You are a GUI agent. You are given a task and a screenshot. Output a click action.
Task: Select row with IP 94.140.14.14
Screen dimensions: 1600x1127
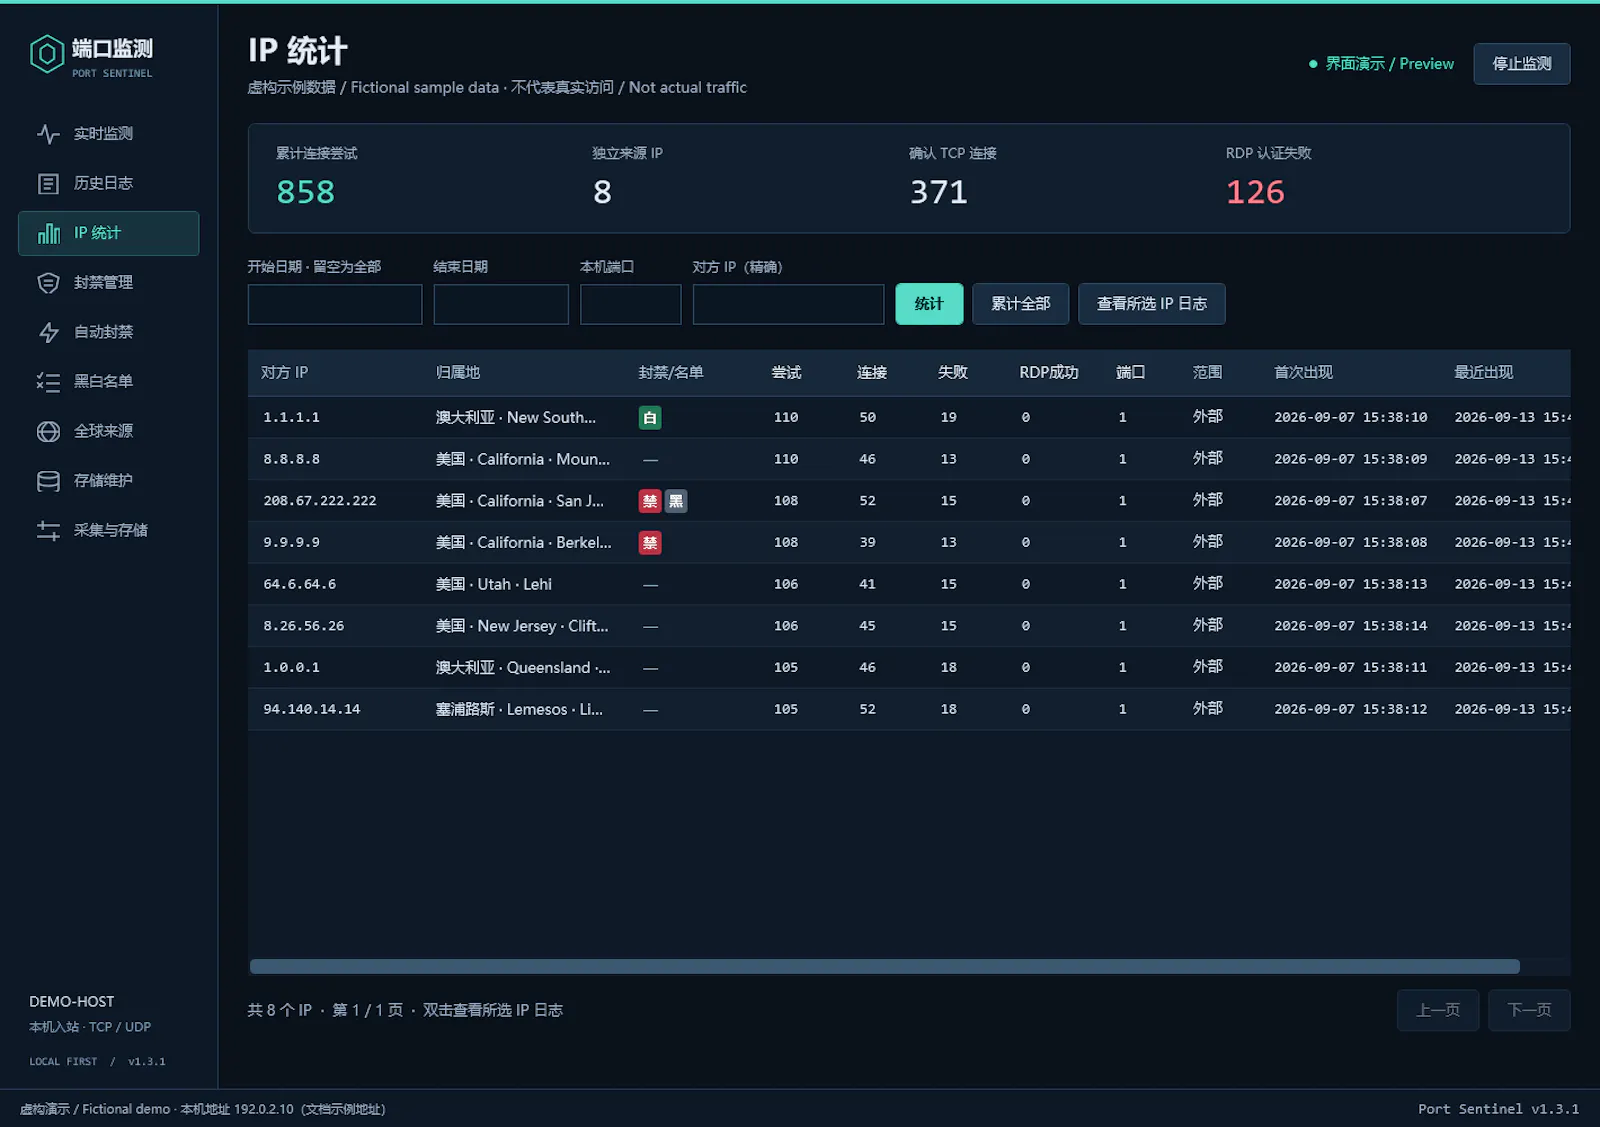click(909, 709)
